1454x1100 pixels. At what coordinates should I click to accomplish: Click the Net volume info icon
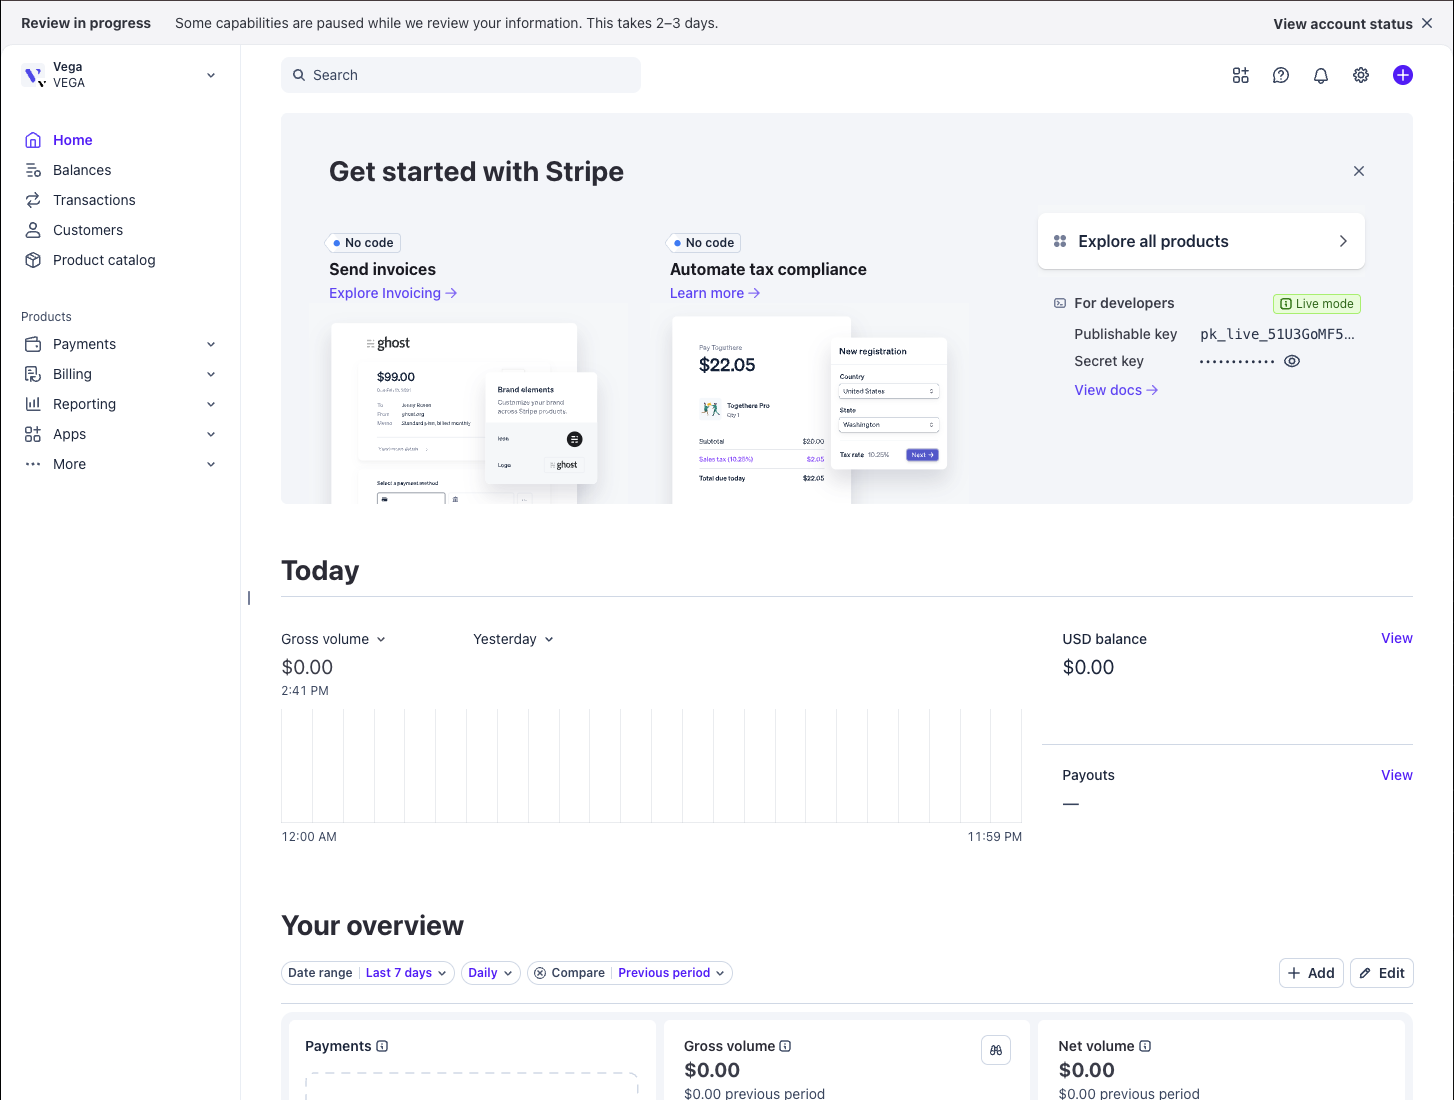(x=1145, y=1046)
